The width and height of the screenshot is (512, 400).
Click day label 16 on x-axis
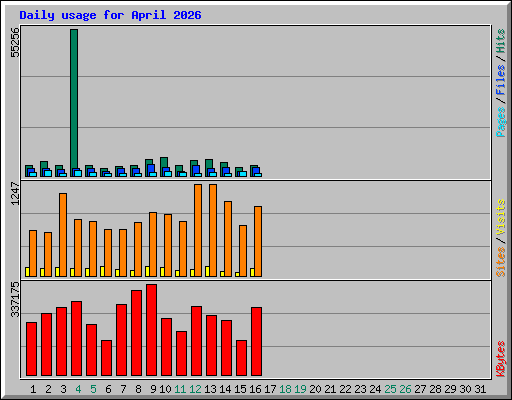255,389
